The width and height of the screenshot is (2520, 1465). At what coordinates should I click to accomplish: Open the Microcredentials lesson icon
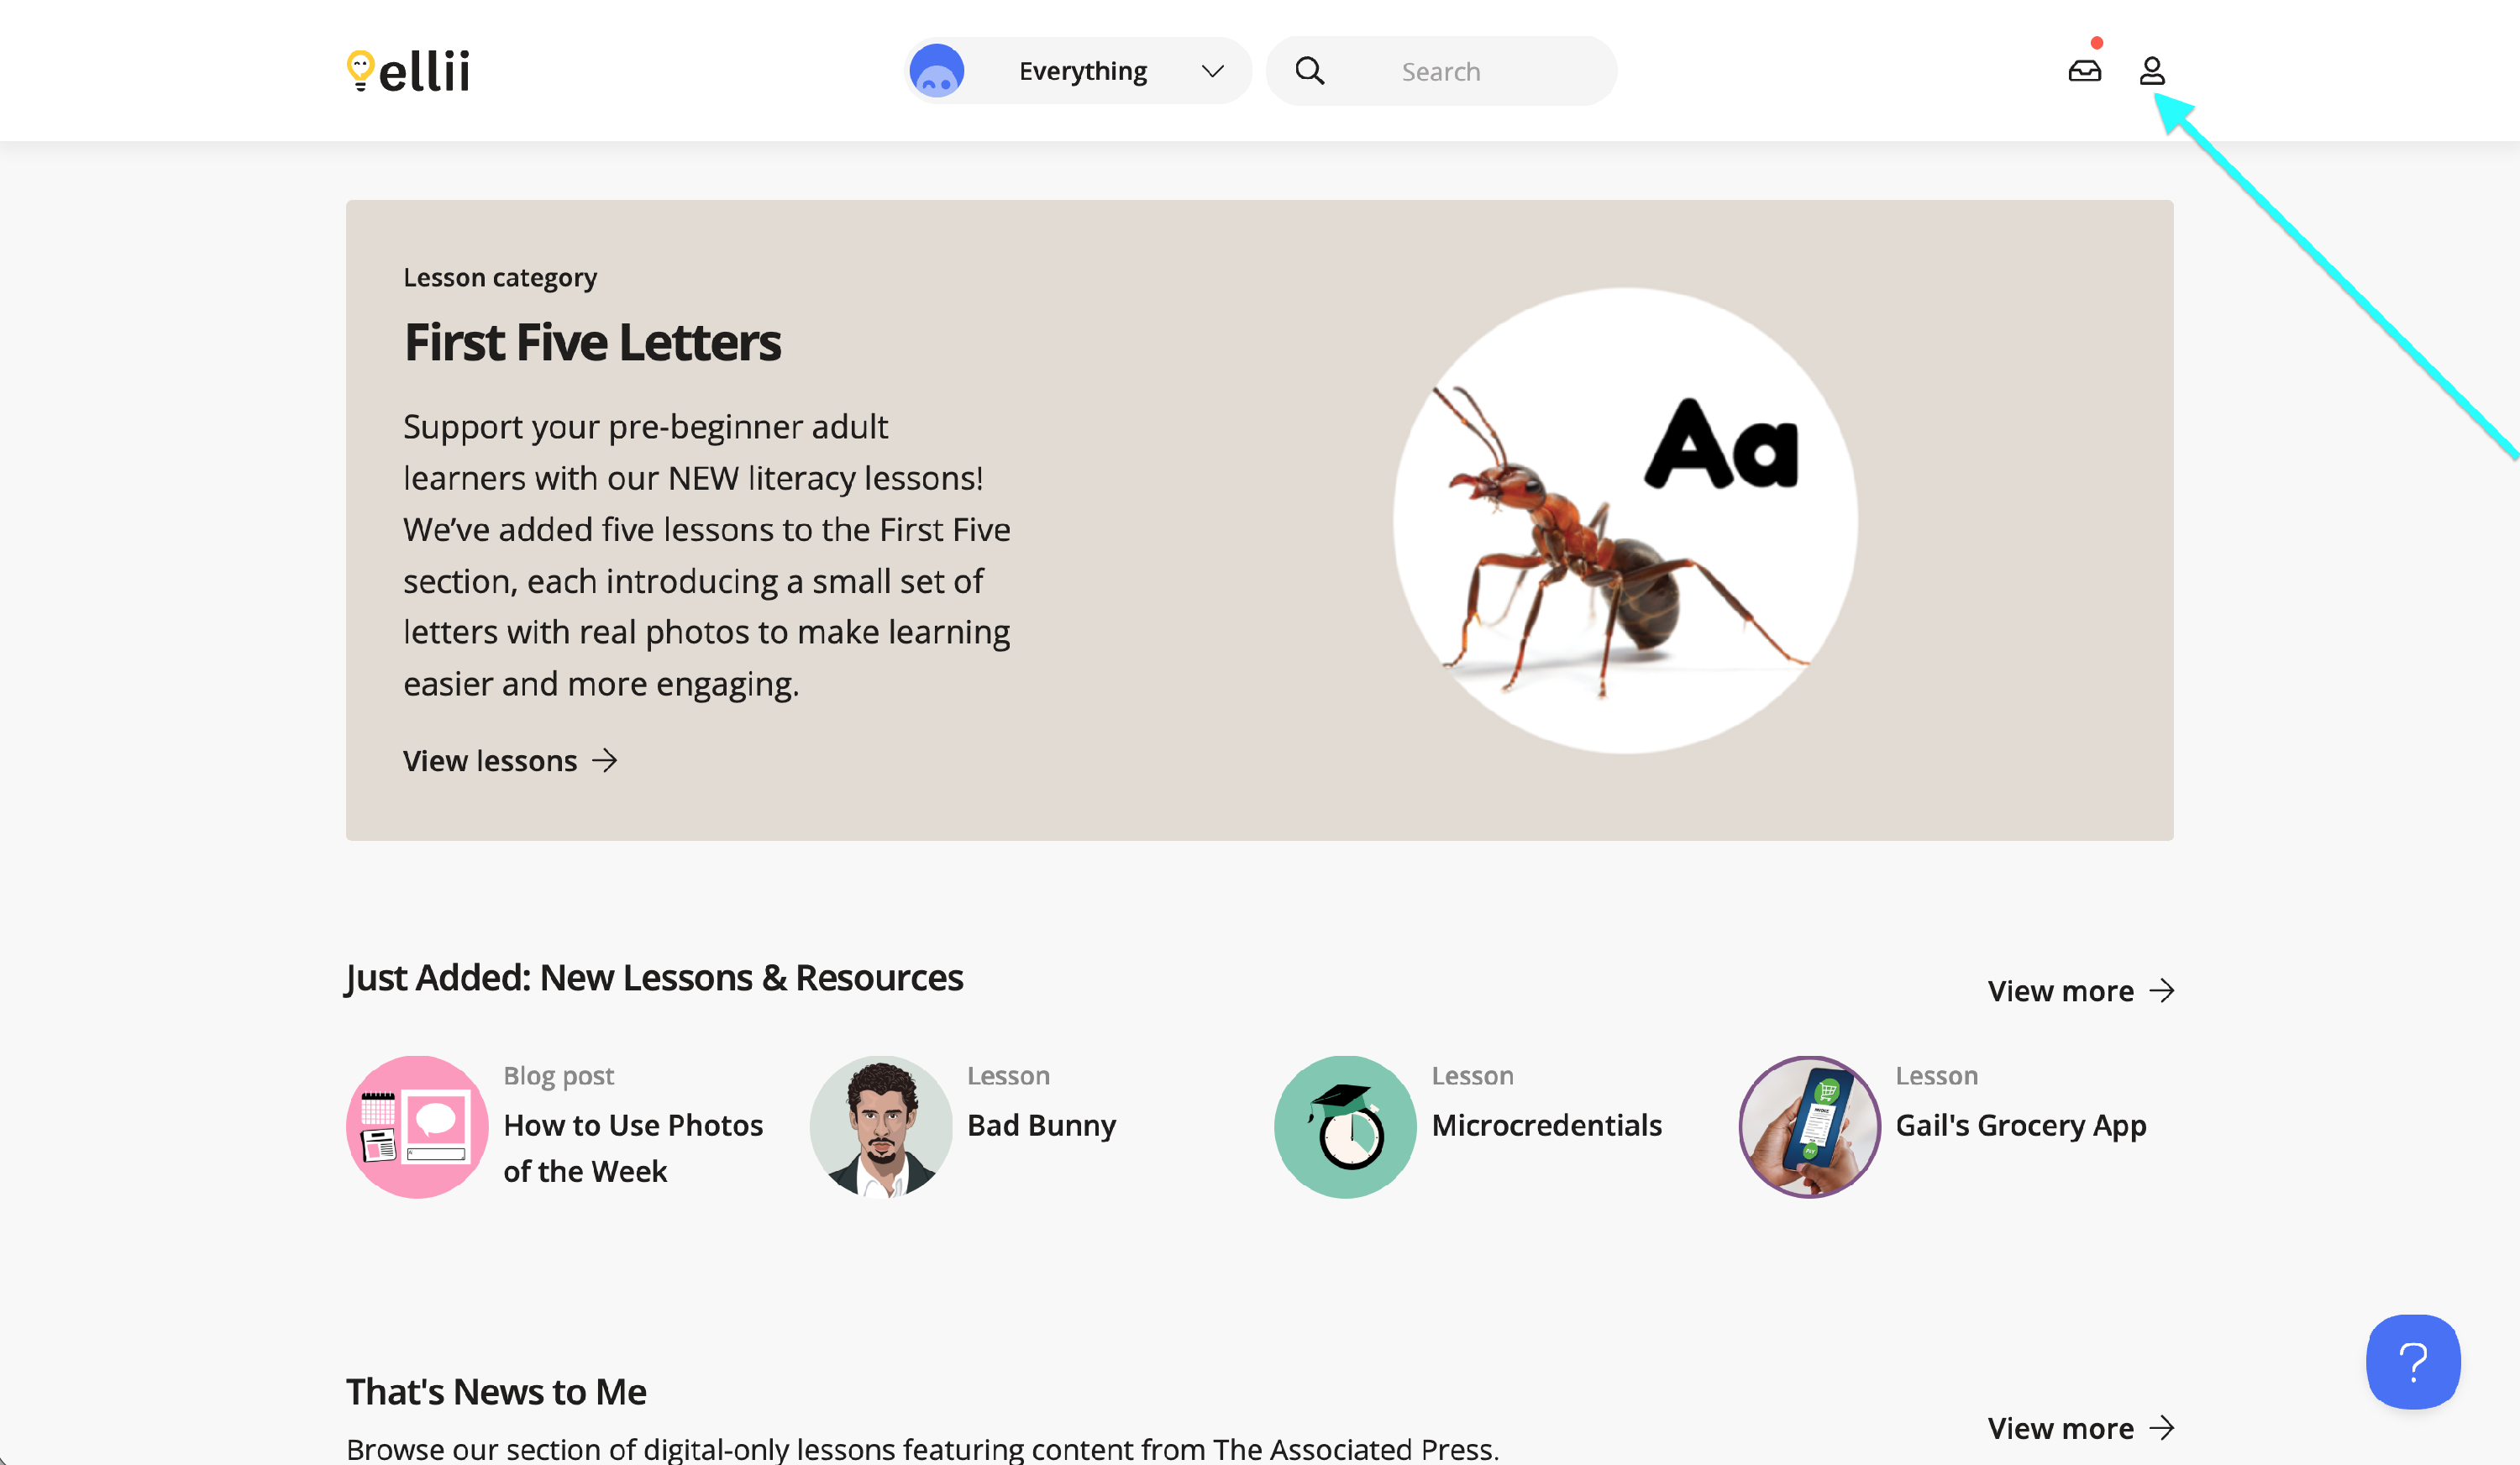click(x=1345, y=1127)
